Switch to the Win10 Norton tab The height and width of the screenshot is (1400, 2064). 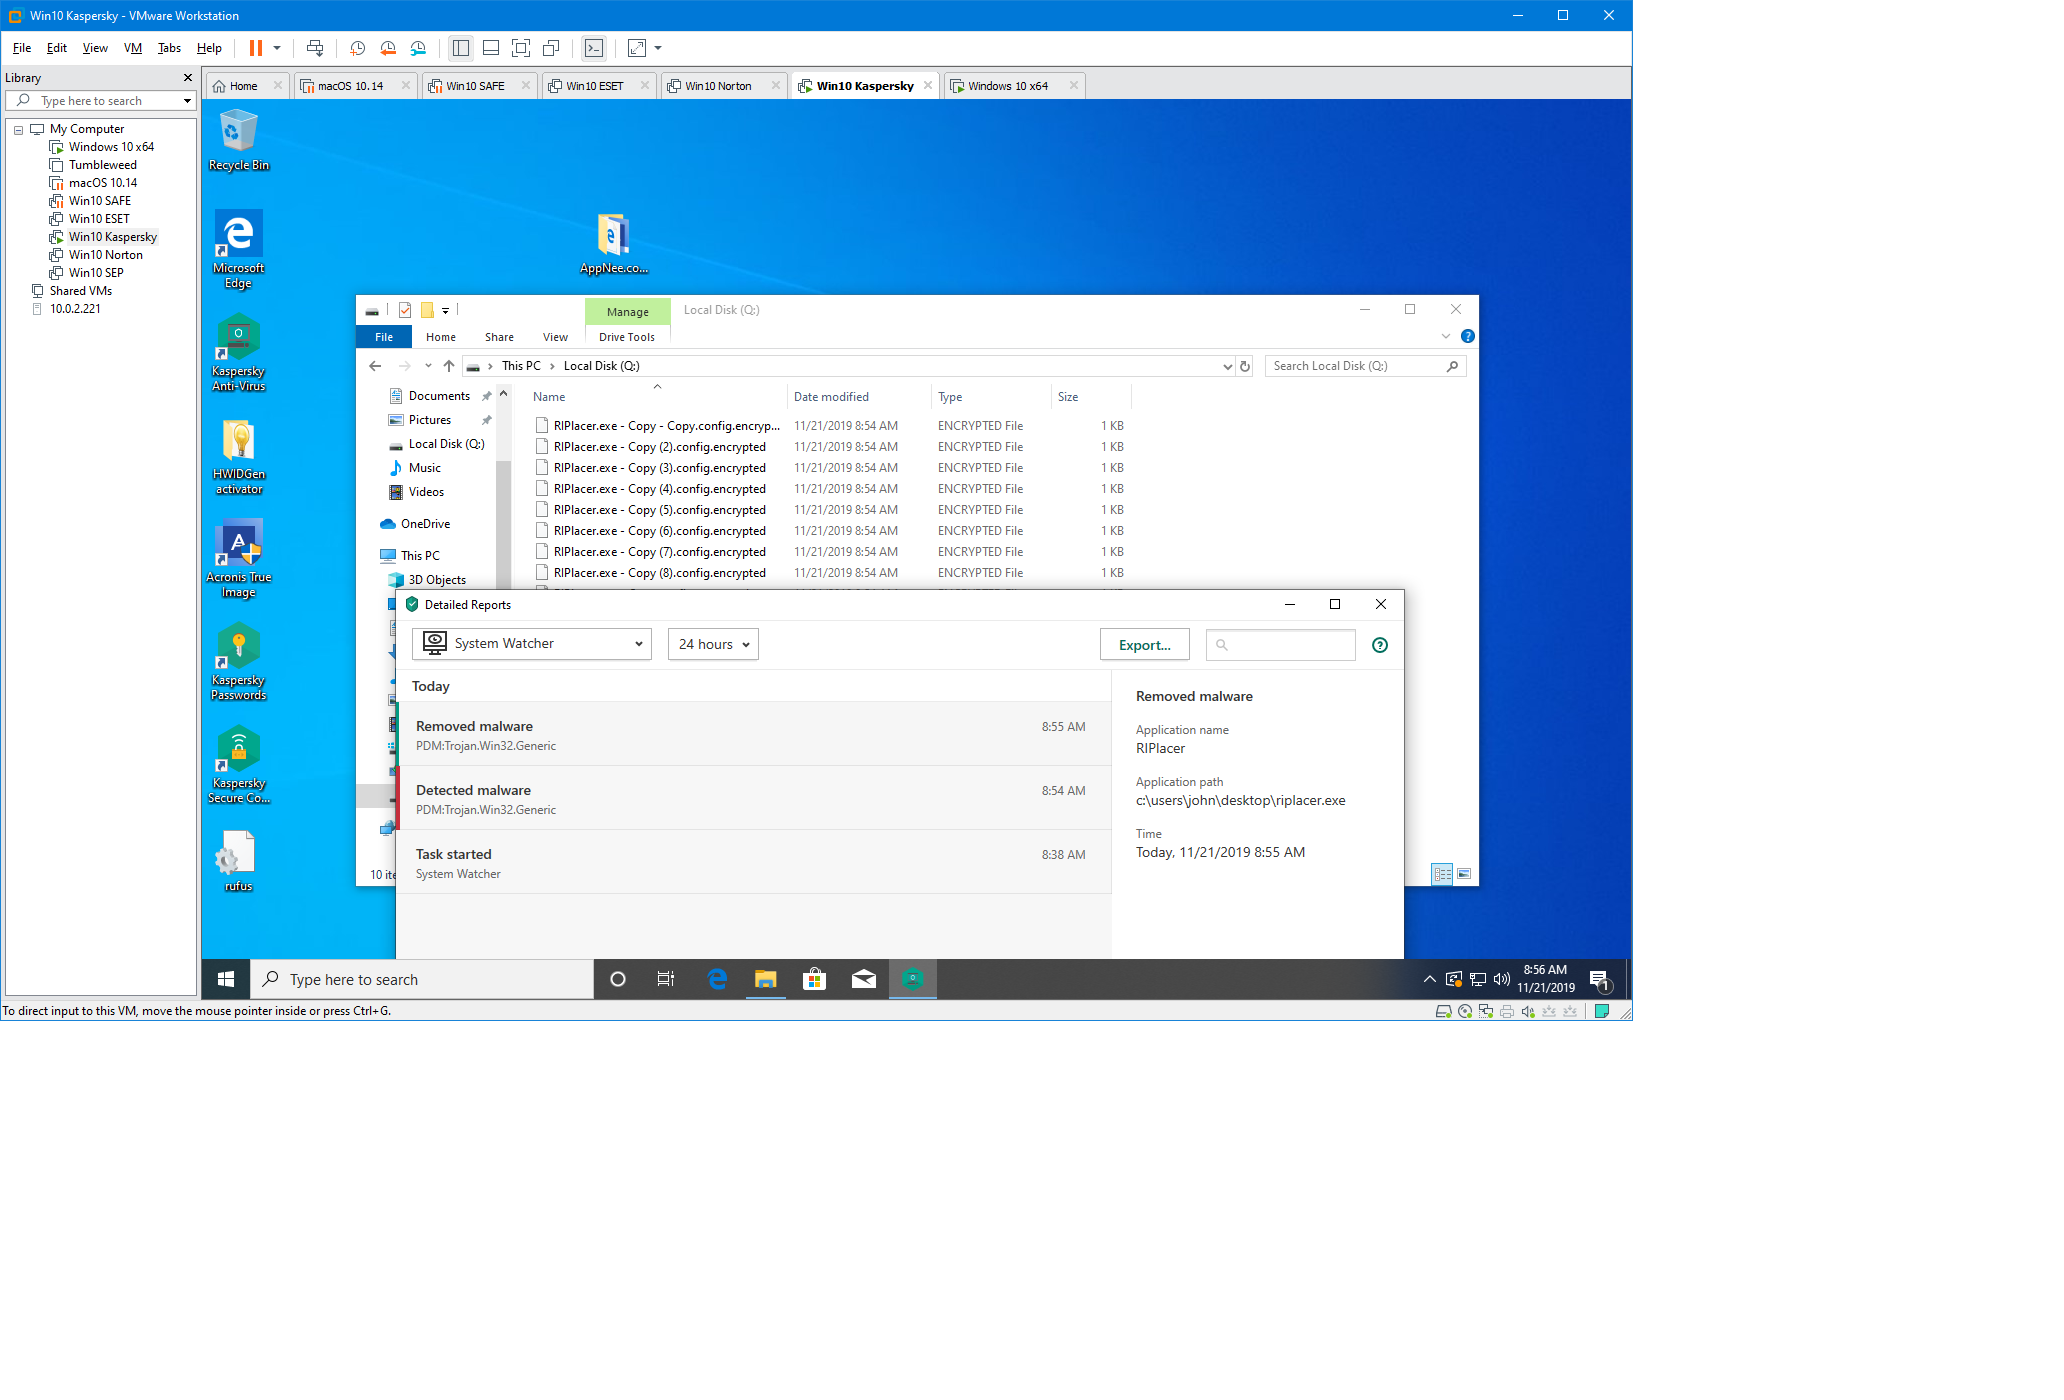pos(718,86)
